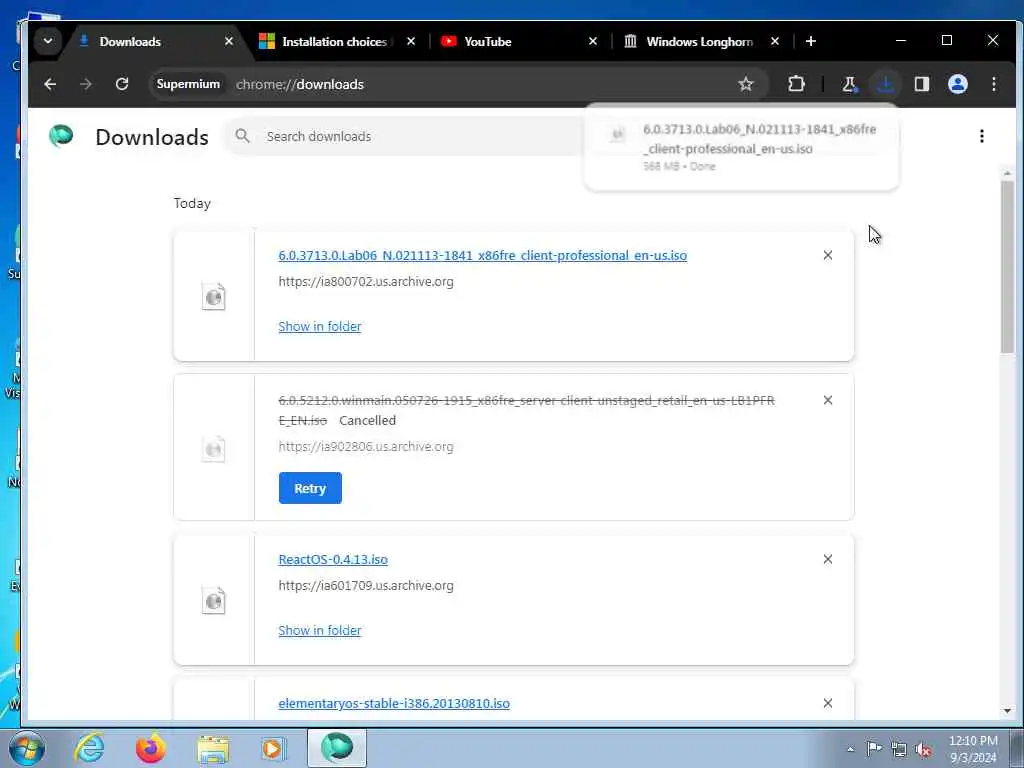1024x768 pixels.
Task: Open the Windows Start menu orb
Action: 27,748
